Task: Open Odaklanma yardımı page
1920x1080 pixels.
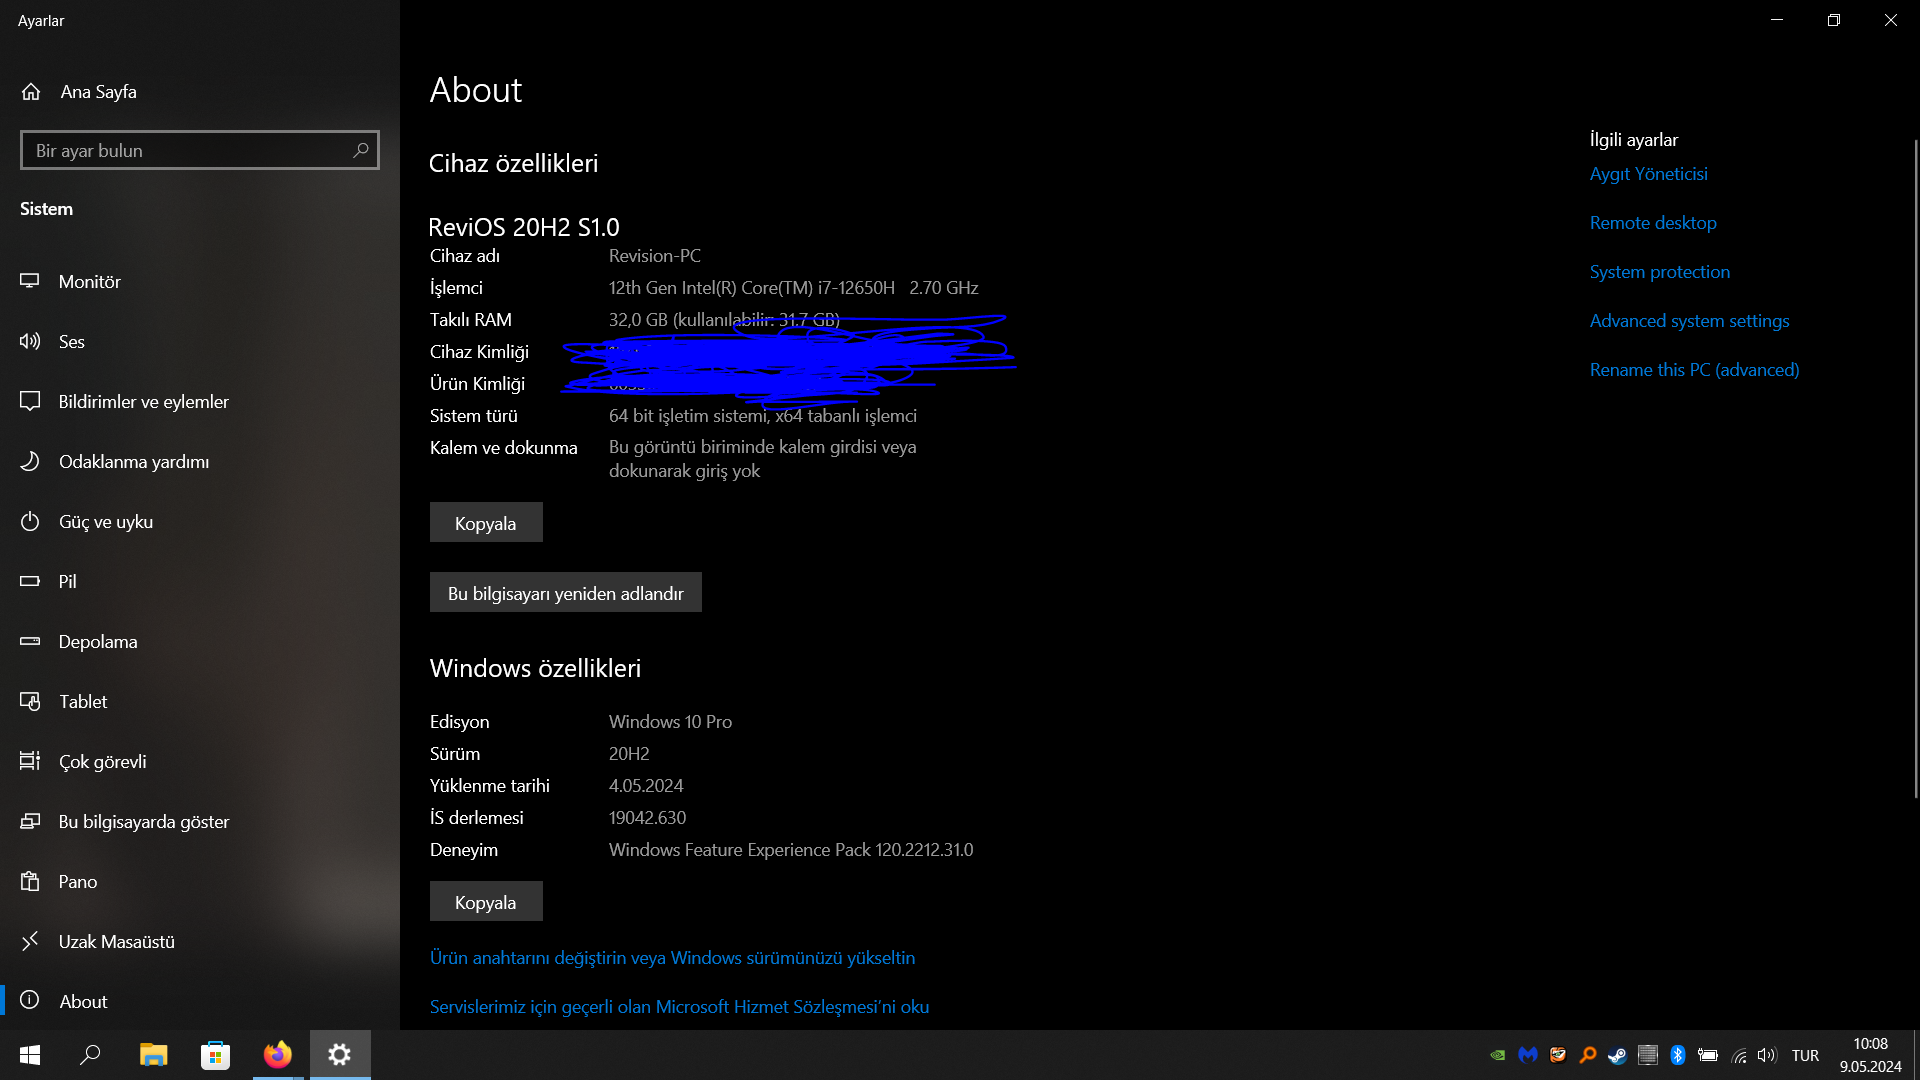Action: click(133, 462)
